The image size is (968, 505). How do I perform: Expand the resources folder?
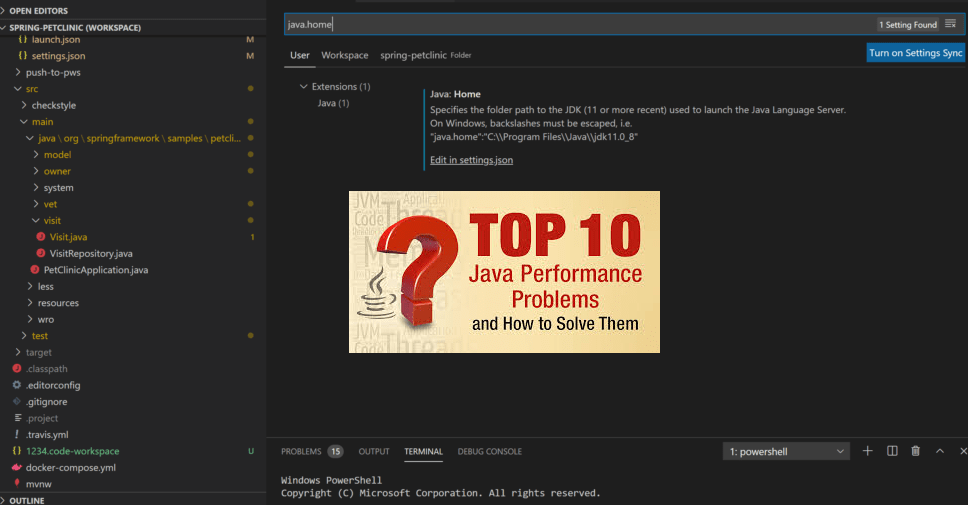pyautogui.click(x=58, y=303)
